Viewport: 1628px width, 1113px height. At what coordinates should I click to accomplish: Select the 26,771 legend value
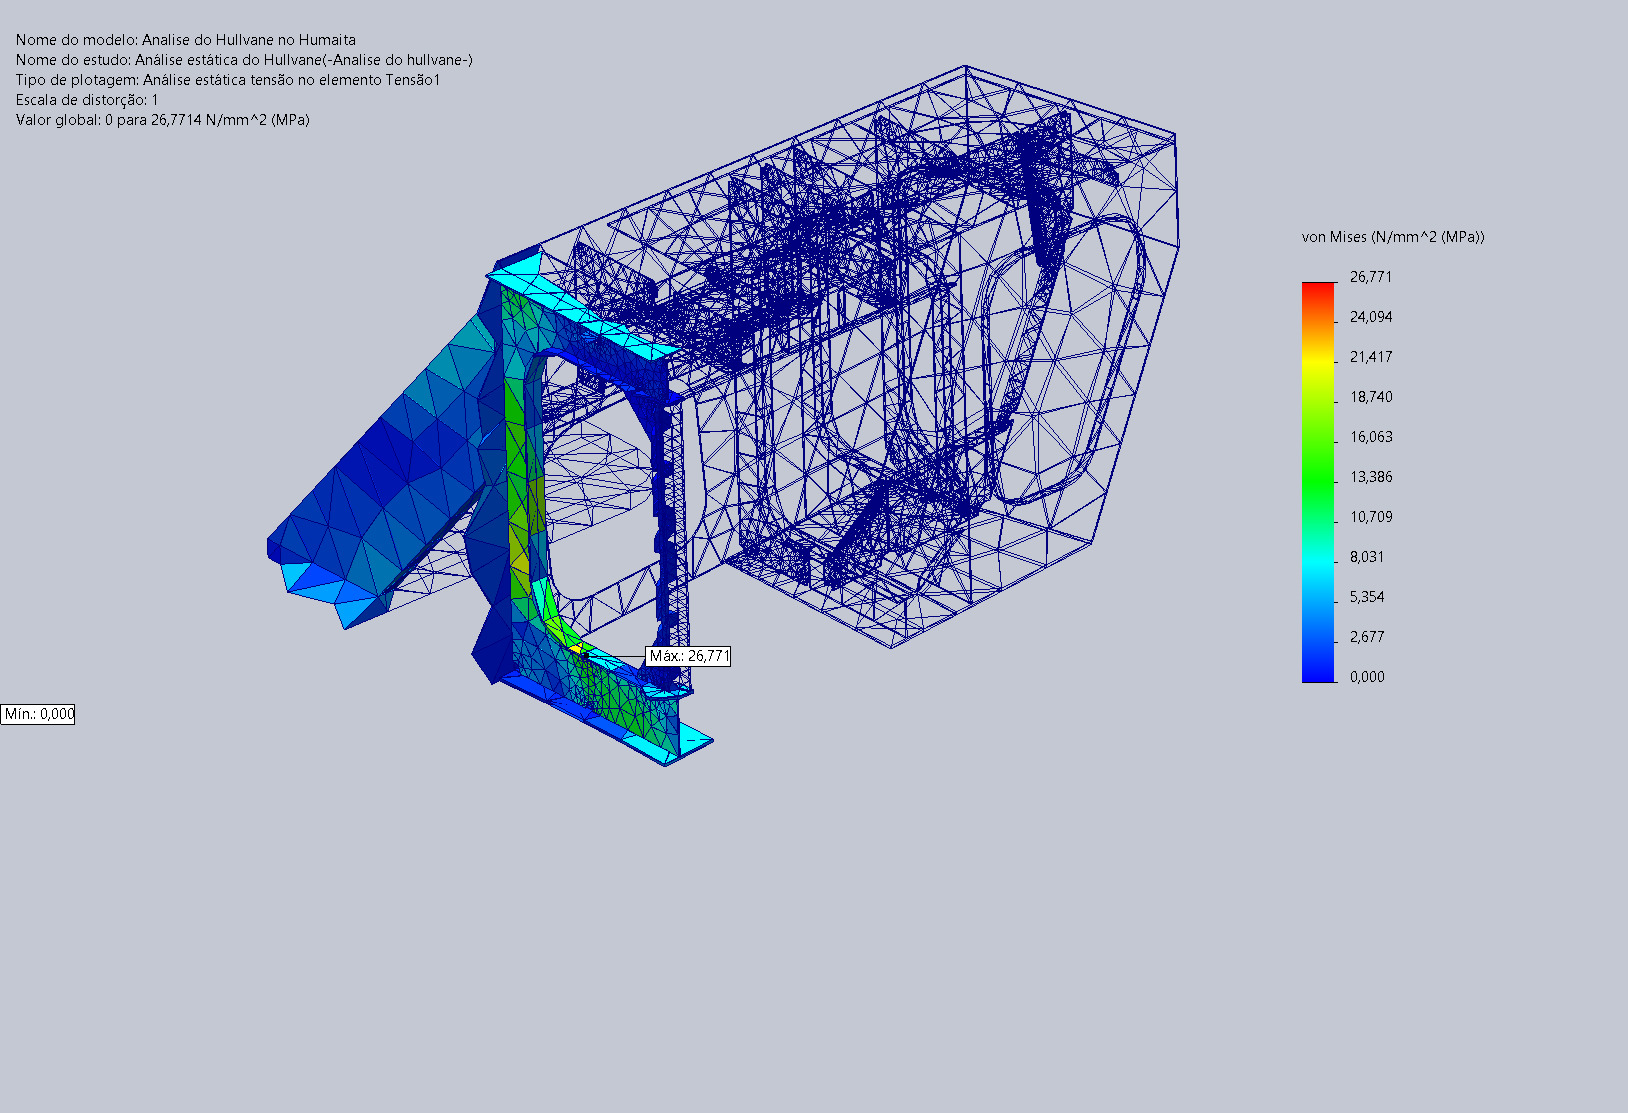(1370, 277)
